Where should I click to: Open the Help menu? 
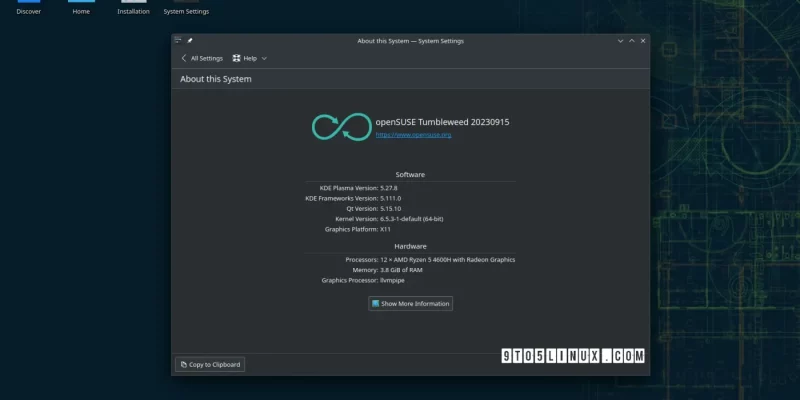point(249,58)
